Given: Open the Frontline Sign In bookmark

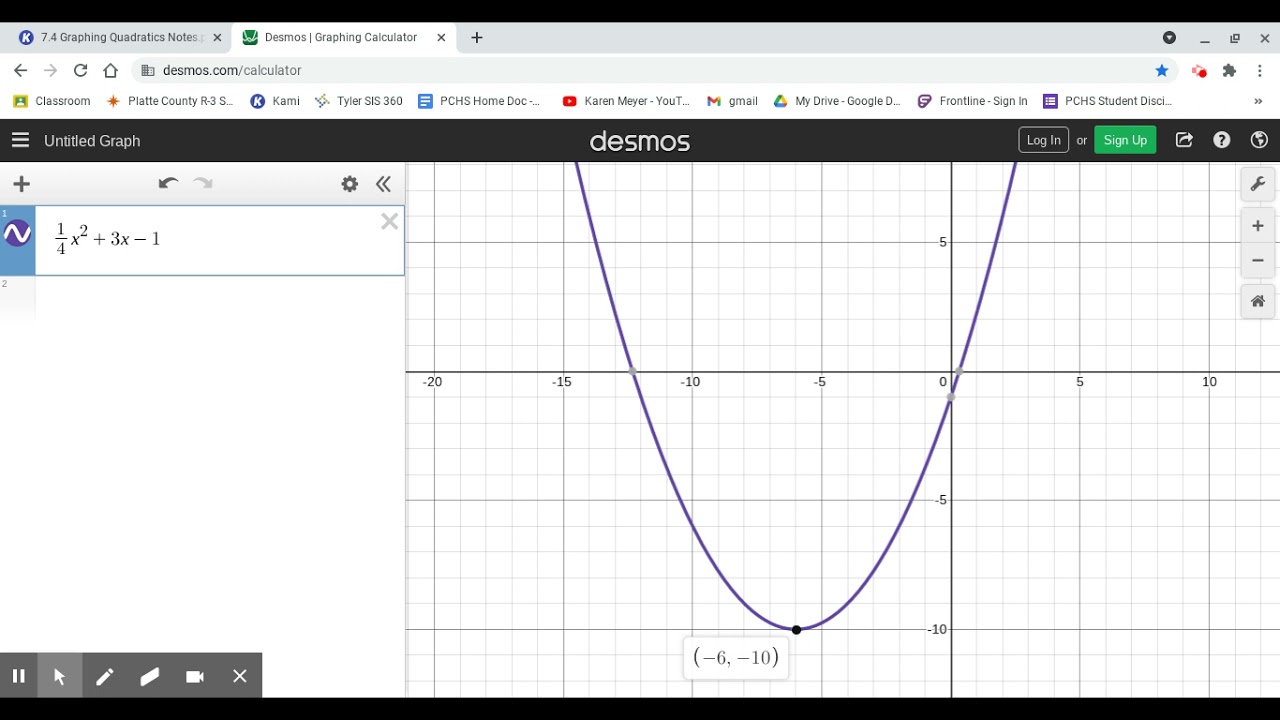Looking at the screenshot, I should coord(972,101).
